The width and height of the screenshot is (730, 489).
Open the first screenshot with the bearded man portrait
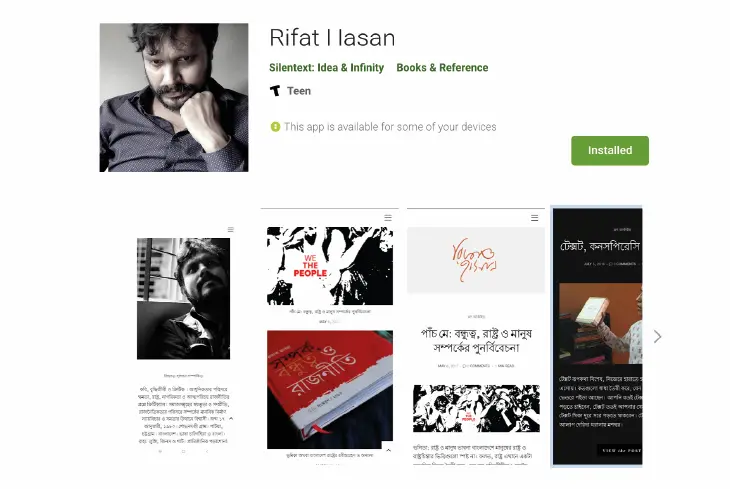[x=183, y=339]
